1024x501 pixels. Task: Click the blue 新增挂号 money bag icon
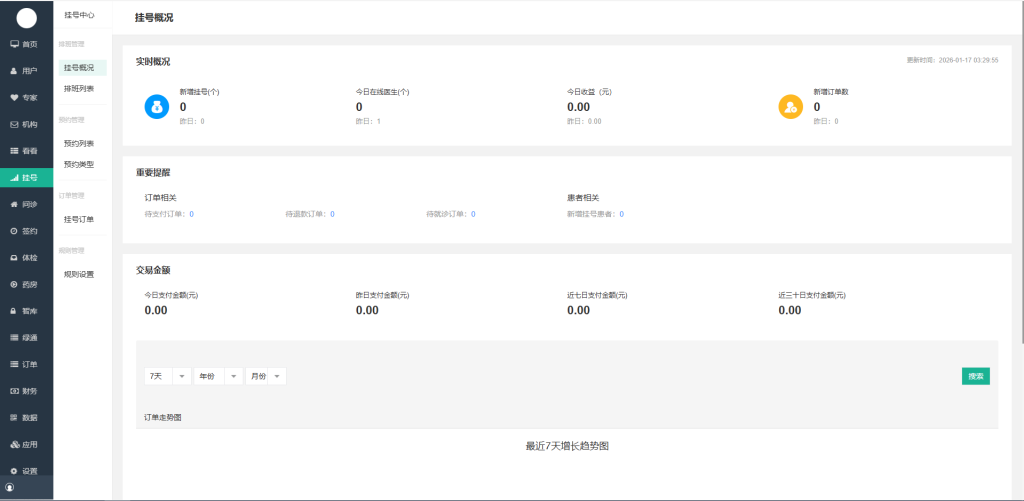[157, 106]
